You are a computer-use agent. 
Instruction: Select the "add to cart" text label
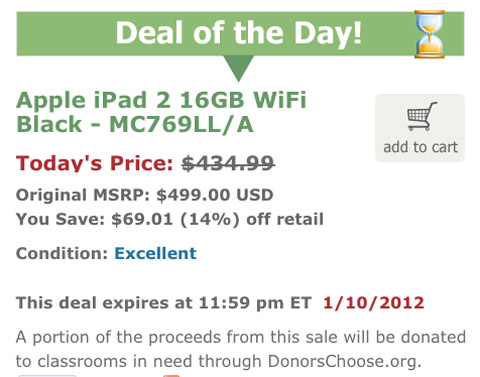tap(421, 147)
